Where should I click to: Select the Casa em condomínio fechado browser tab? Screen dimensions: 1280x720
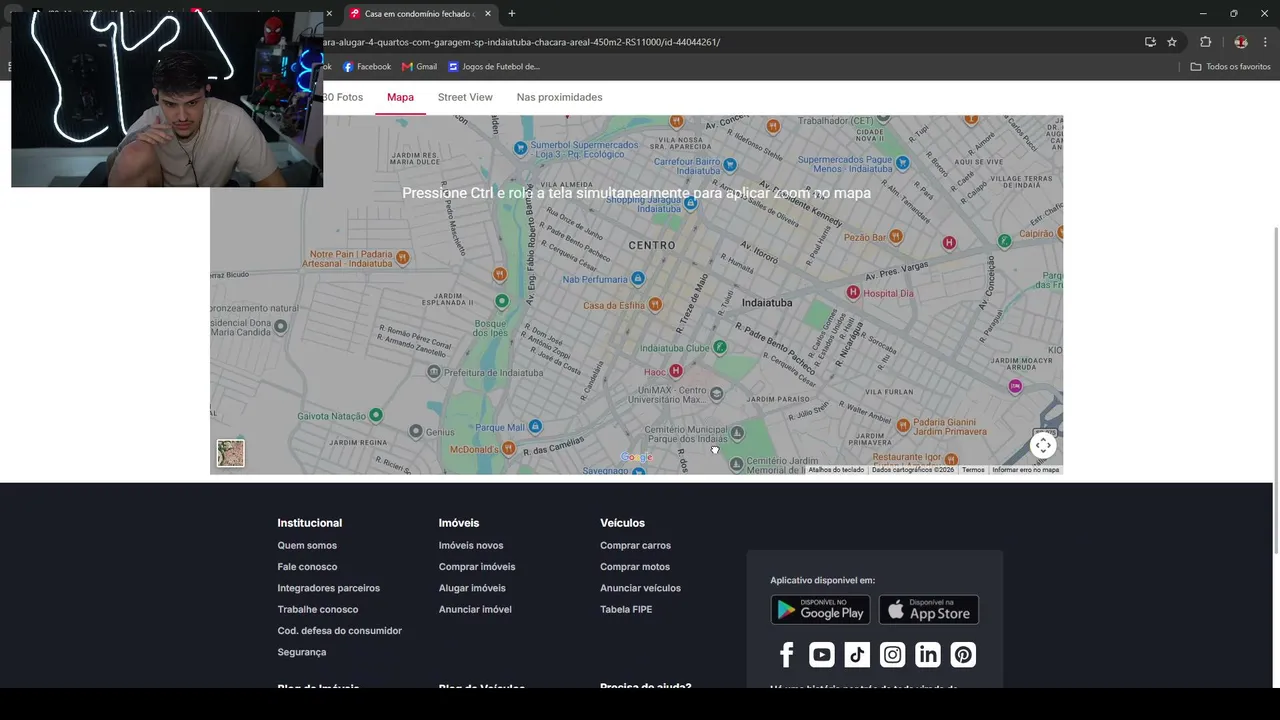click(418, 14)
